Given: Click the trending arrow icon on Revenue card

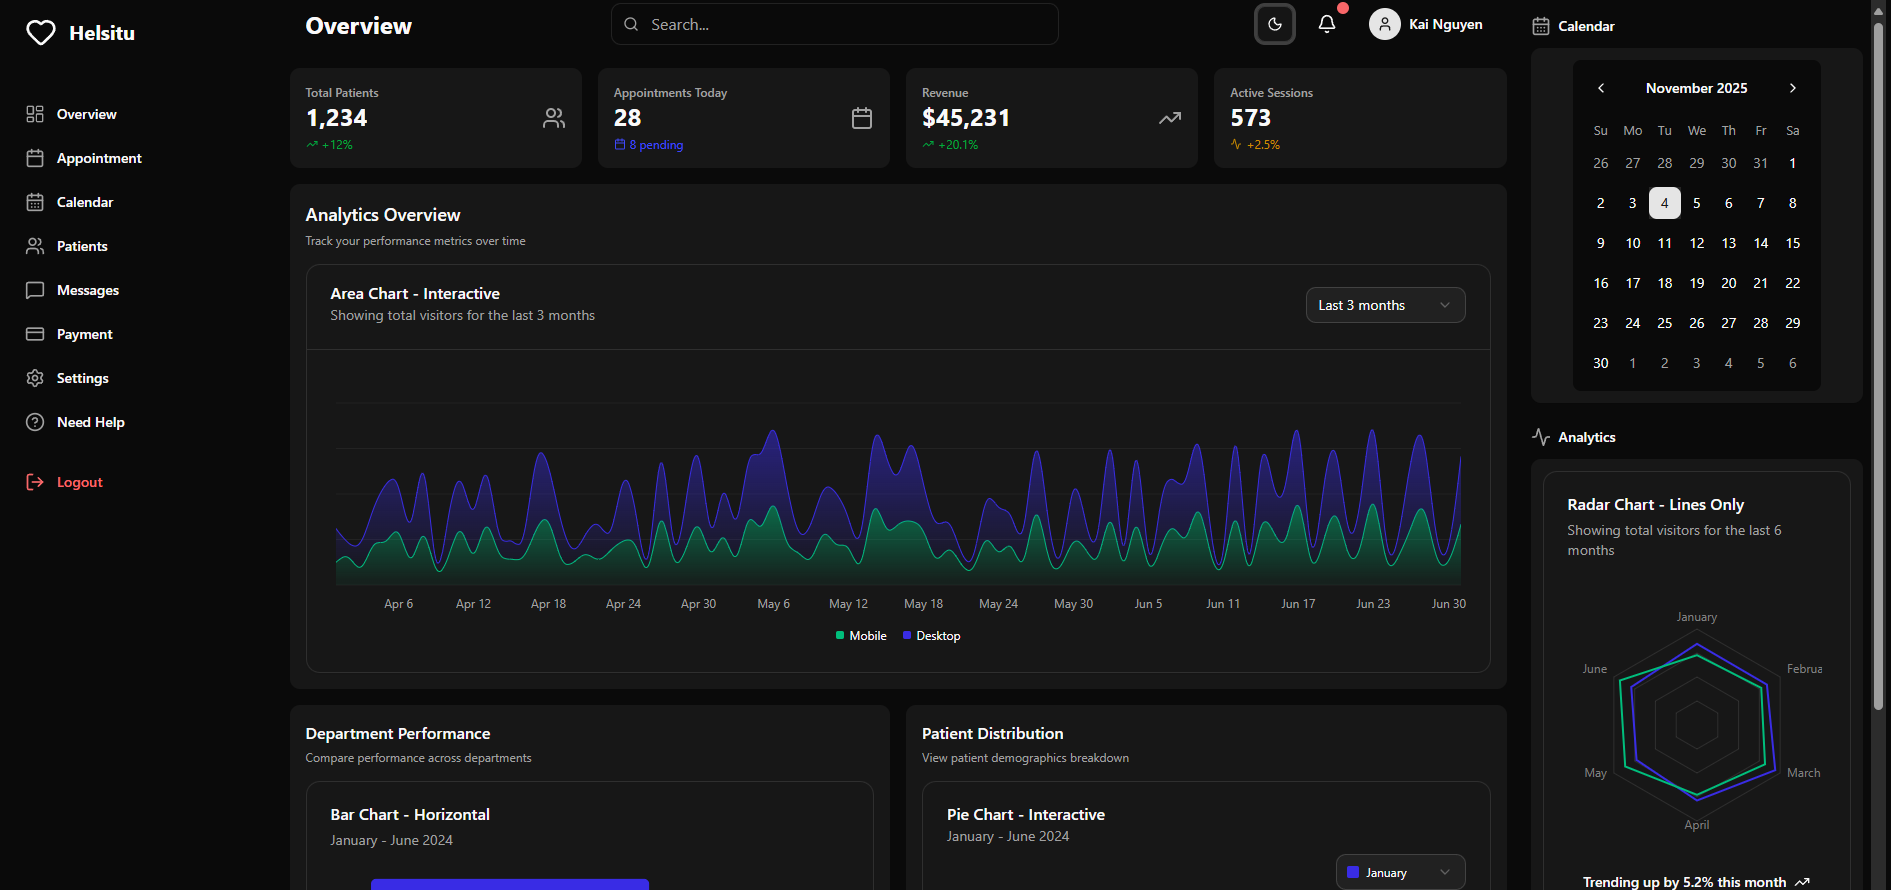Looking at the screenshot, I should [x=1170, y=118].
